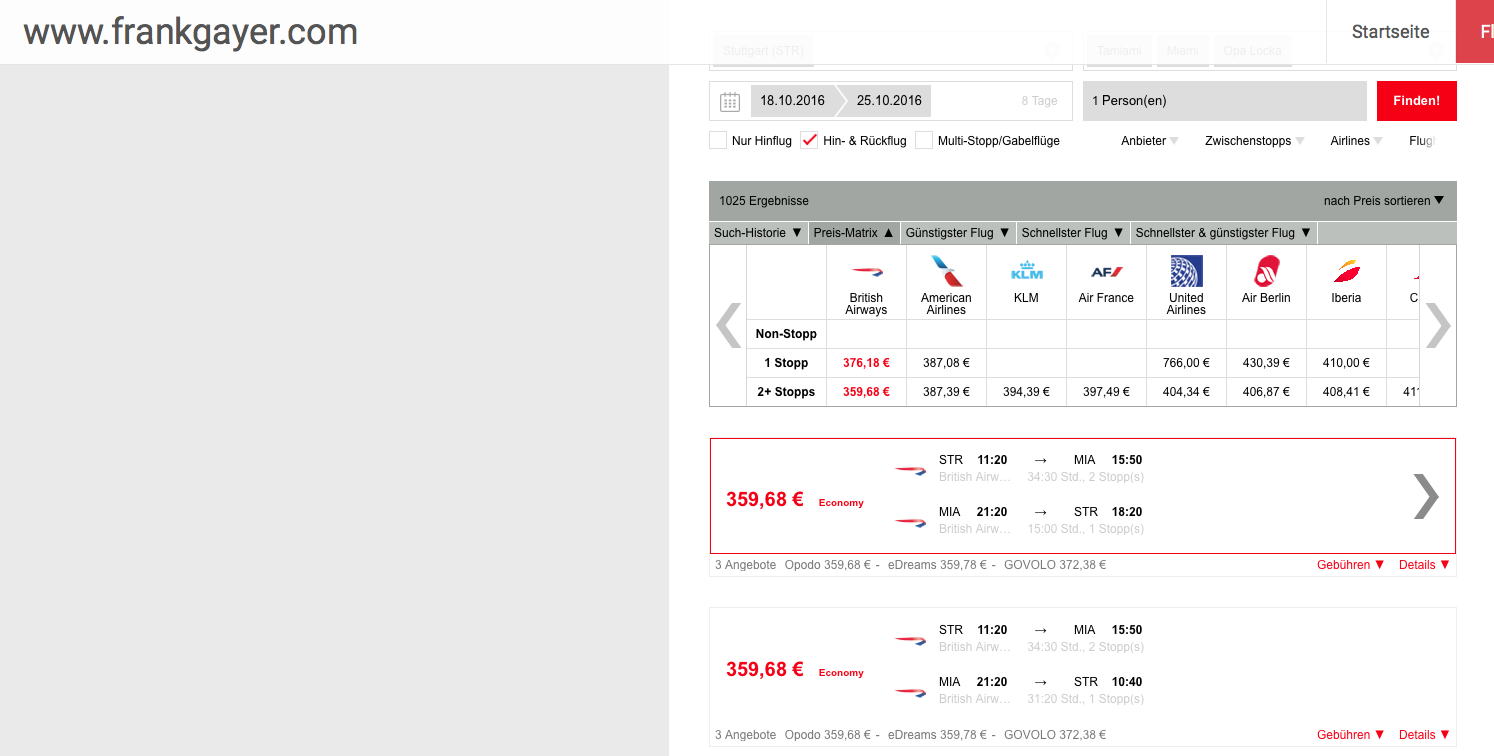This screenshot has height=756, width=1494.
Task: Select British Airways 1 Stopp price 376,18 €
Action: tap(866, 363)
